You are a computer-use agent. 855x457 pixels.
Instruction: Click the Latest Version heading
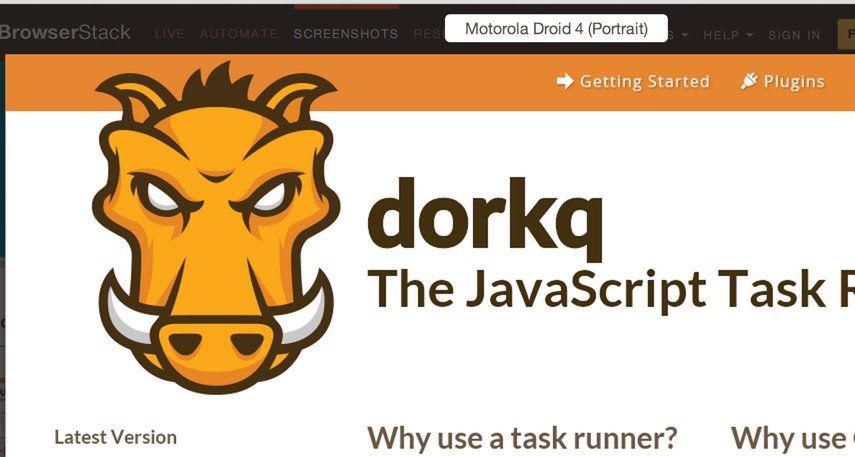coord(116,437)
